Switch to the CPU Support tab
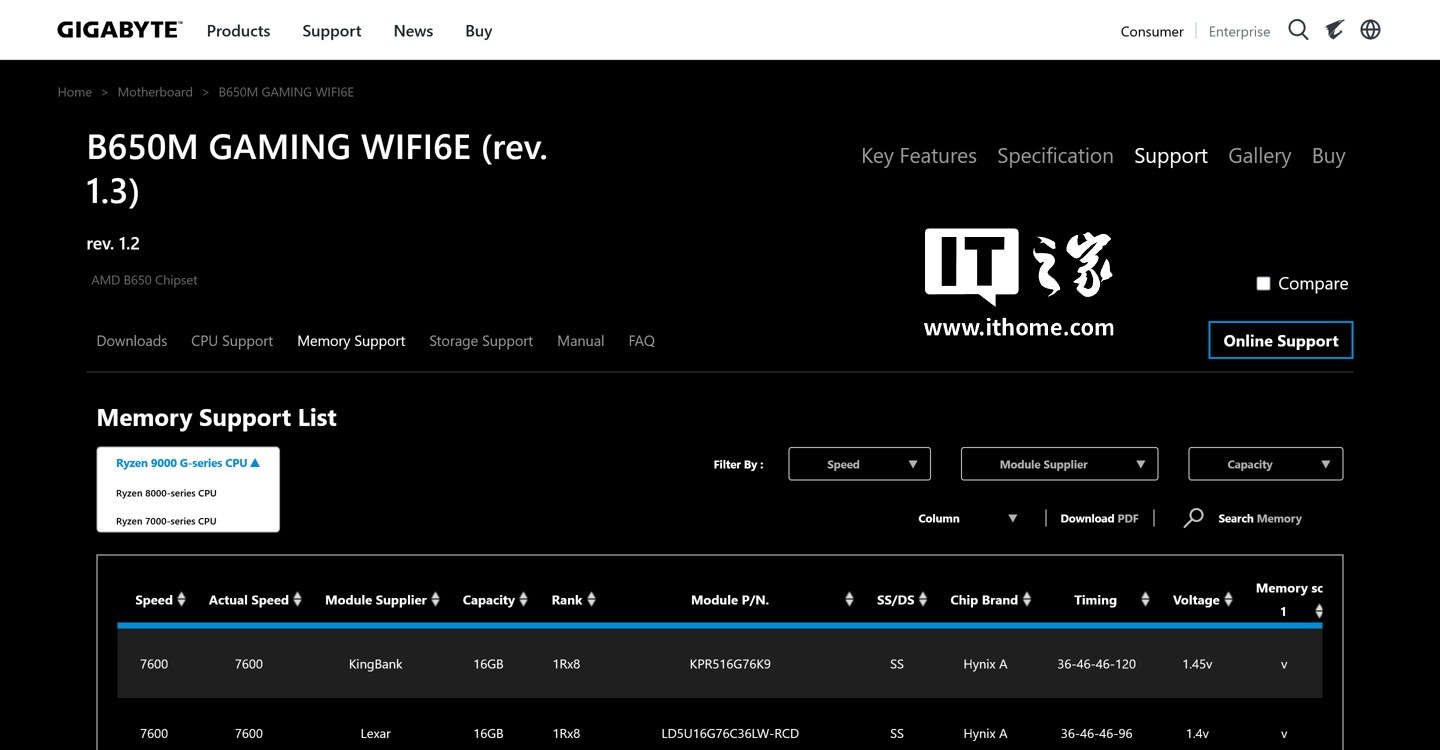1440x750 pixels. coord(232,341)
